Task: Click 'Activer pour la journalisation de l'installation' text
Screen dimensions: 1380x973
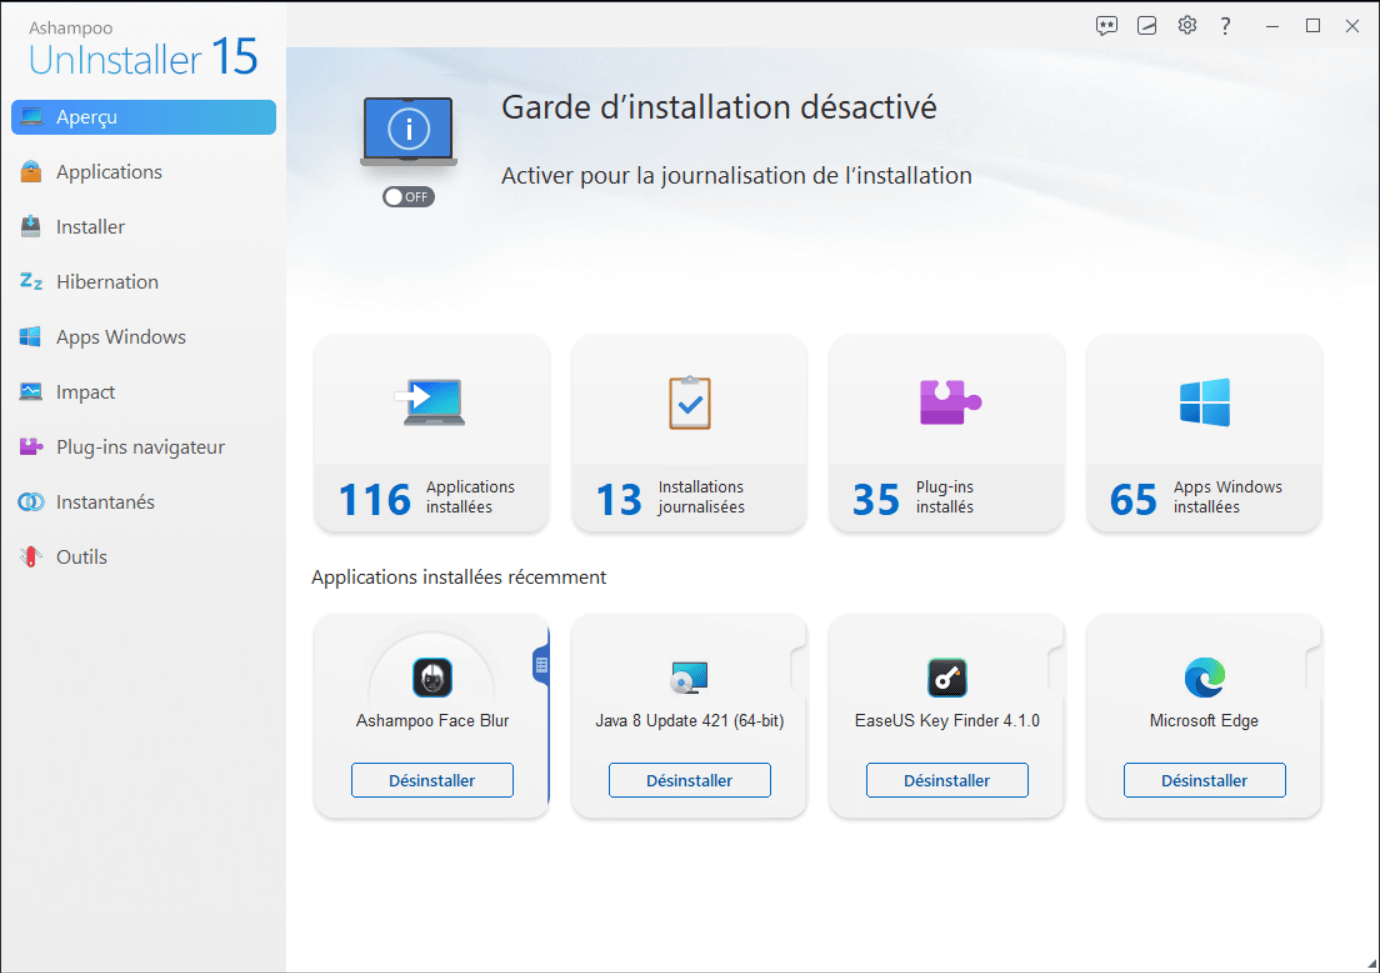Action: 736,176
